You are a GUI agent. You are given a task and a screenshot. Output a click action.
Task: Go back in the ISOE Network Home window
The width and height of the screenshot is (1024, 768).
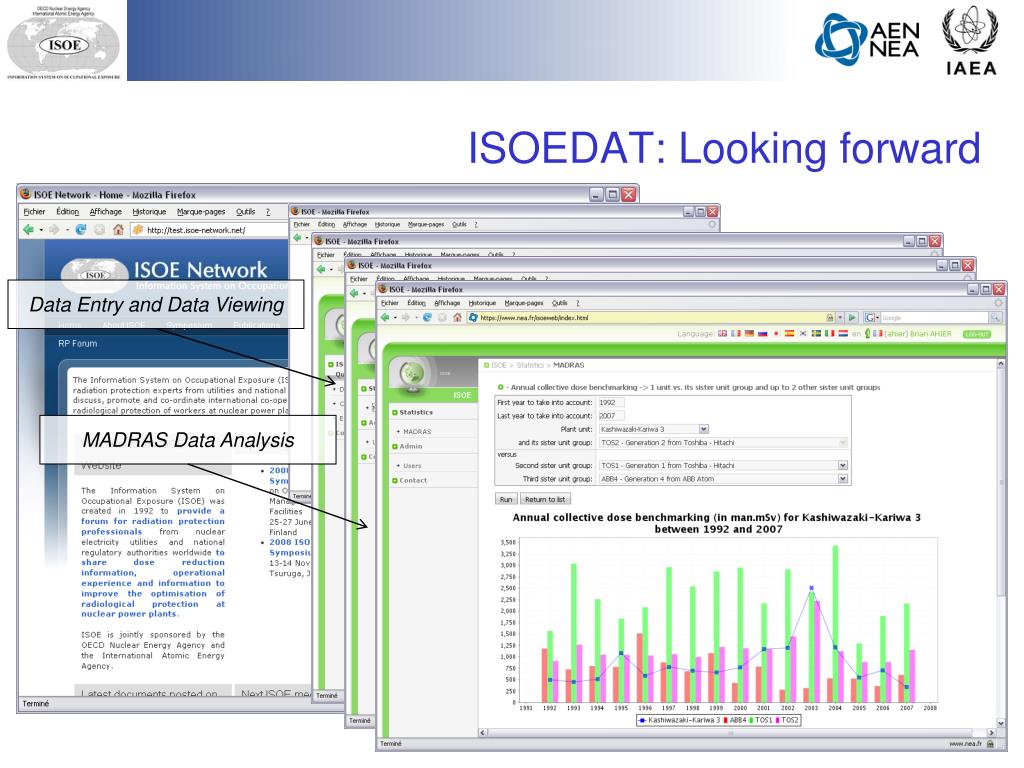tap(27, 229)
